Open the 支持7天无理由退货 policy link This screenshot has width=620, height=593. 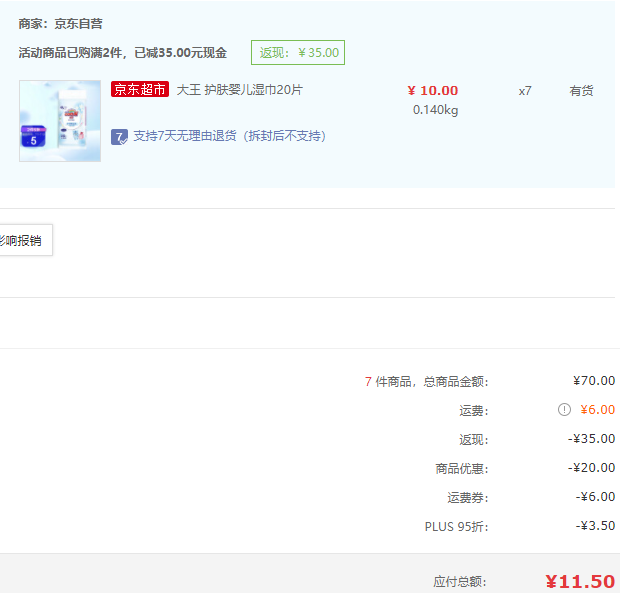click(x=230, y=136)
